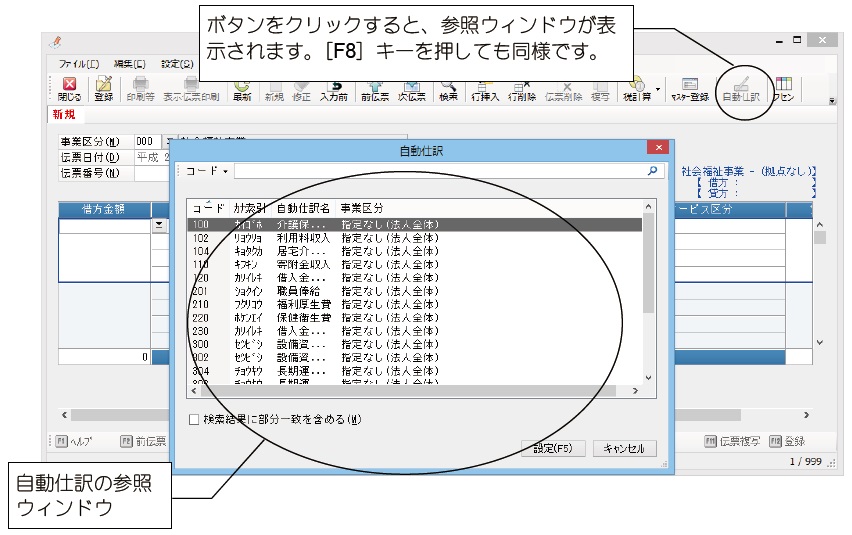Click the 行挿入 (insert row) toolbar icon
Screen dimensions: 852x535
(x=485, y=89)
